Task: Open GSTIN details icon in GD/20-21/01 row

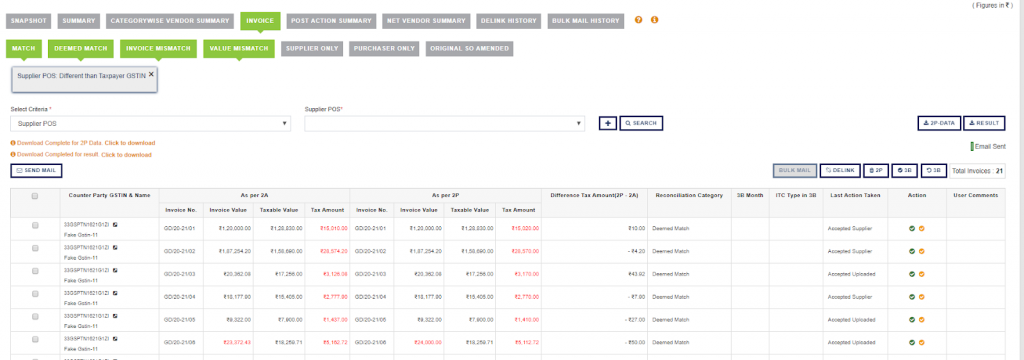Action: pyautogui.click(x=115, y=224)
